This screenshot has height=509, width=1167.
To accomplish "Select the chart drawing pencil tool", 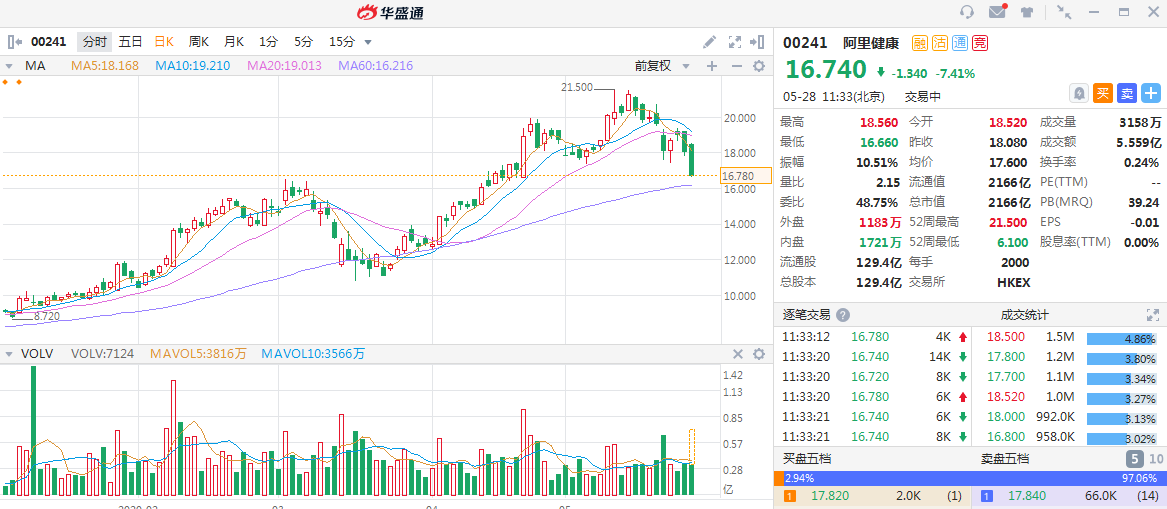I will click(709, 42).
